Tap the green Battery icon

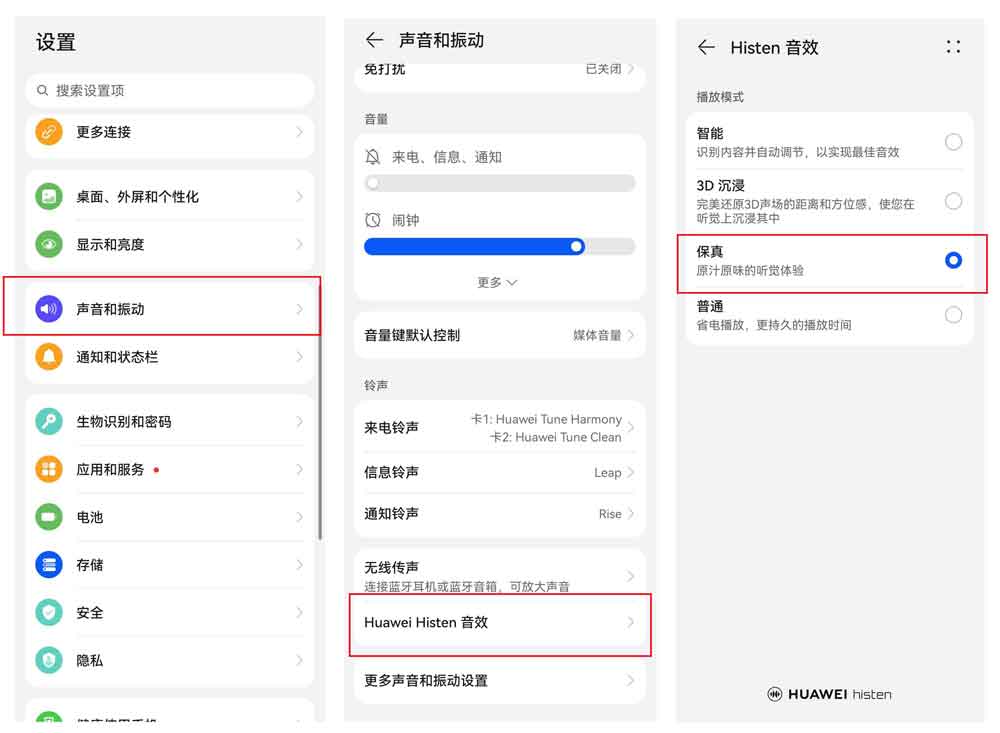(49, 517)
